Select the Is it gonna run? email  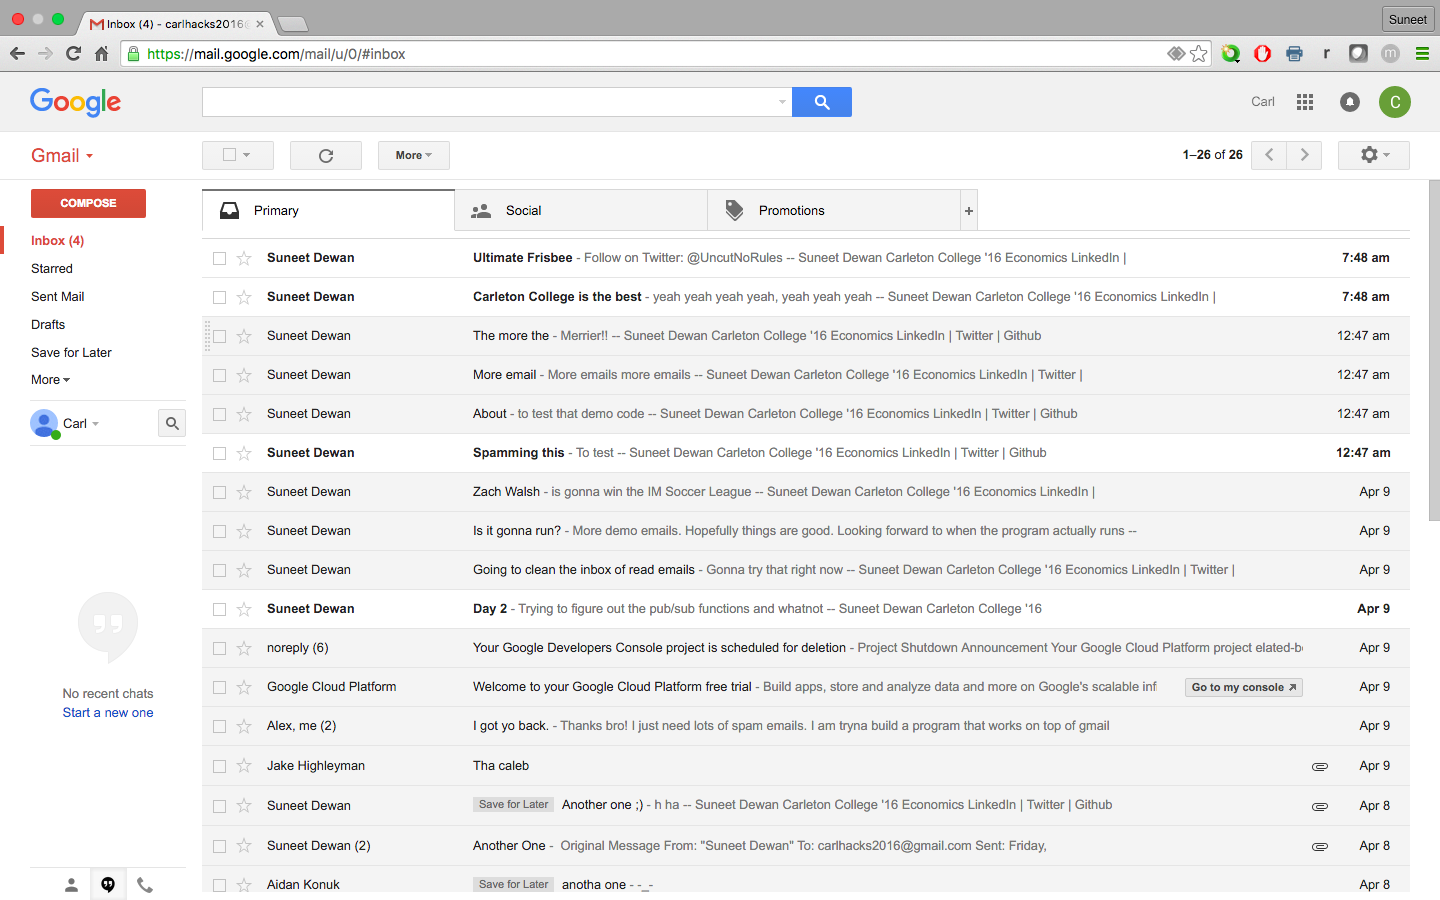click(220, 531)
